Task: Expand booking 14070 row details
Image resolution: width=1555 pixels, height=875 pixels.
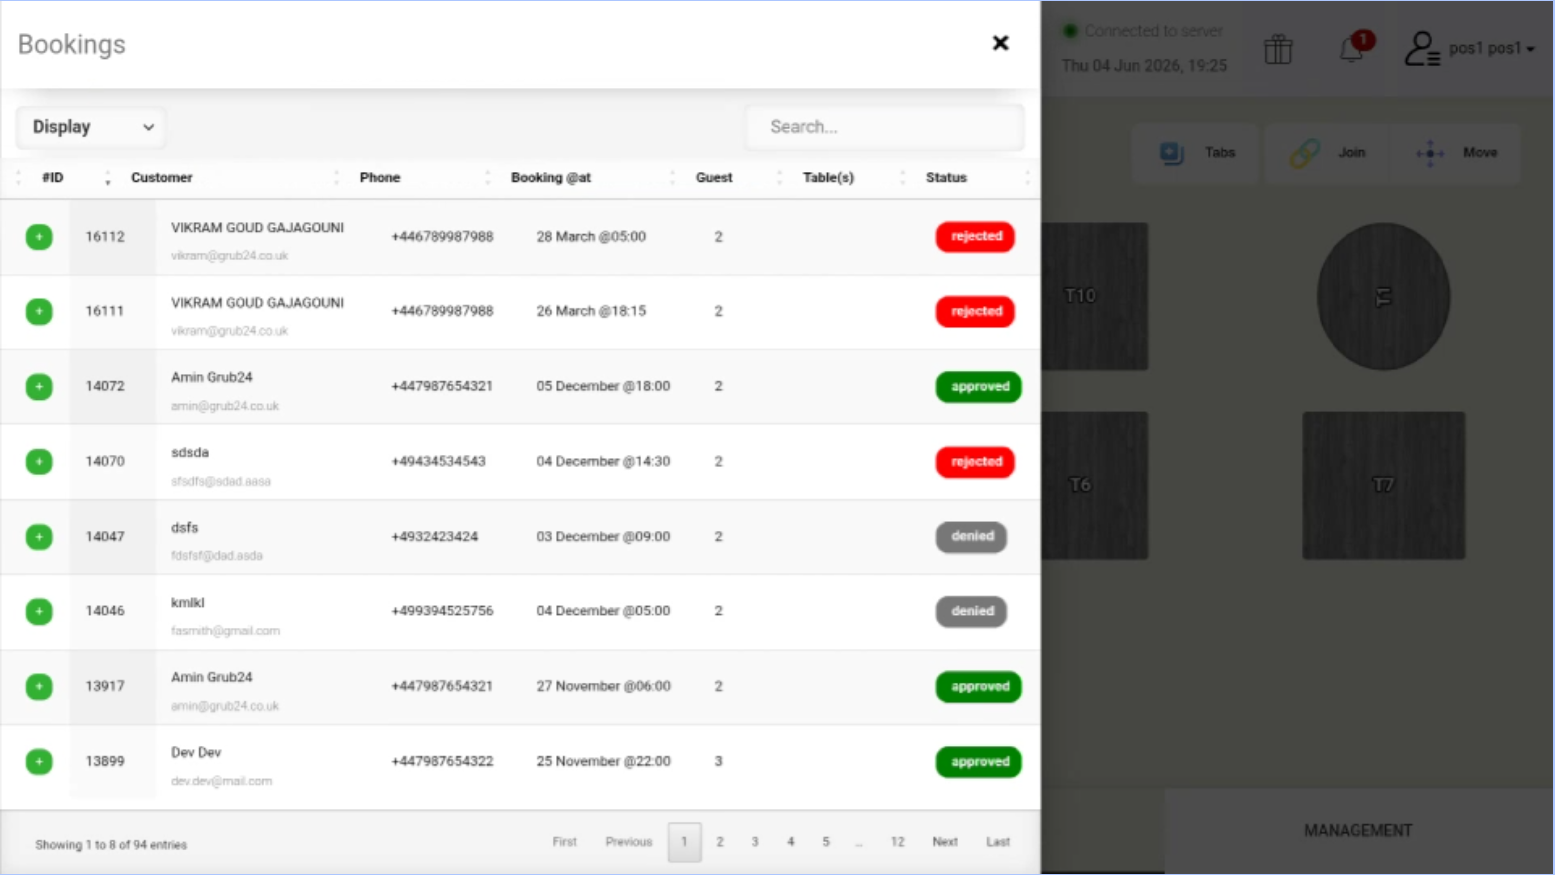Action: [x=39, y=462]
